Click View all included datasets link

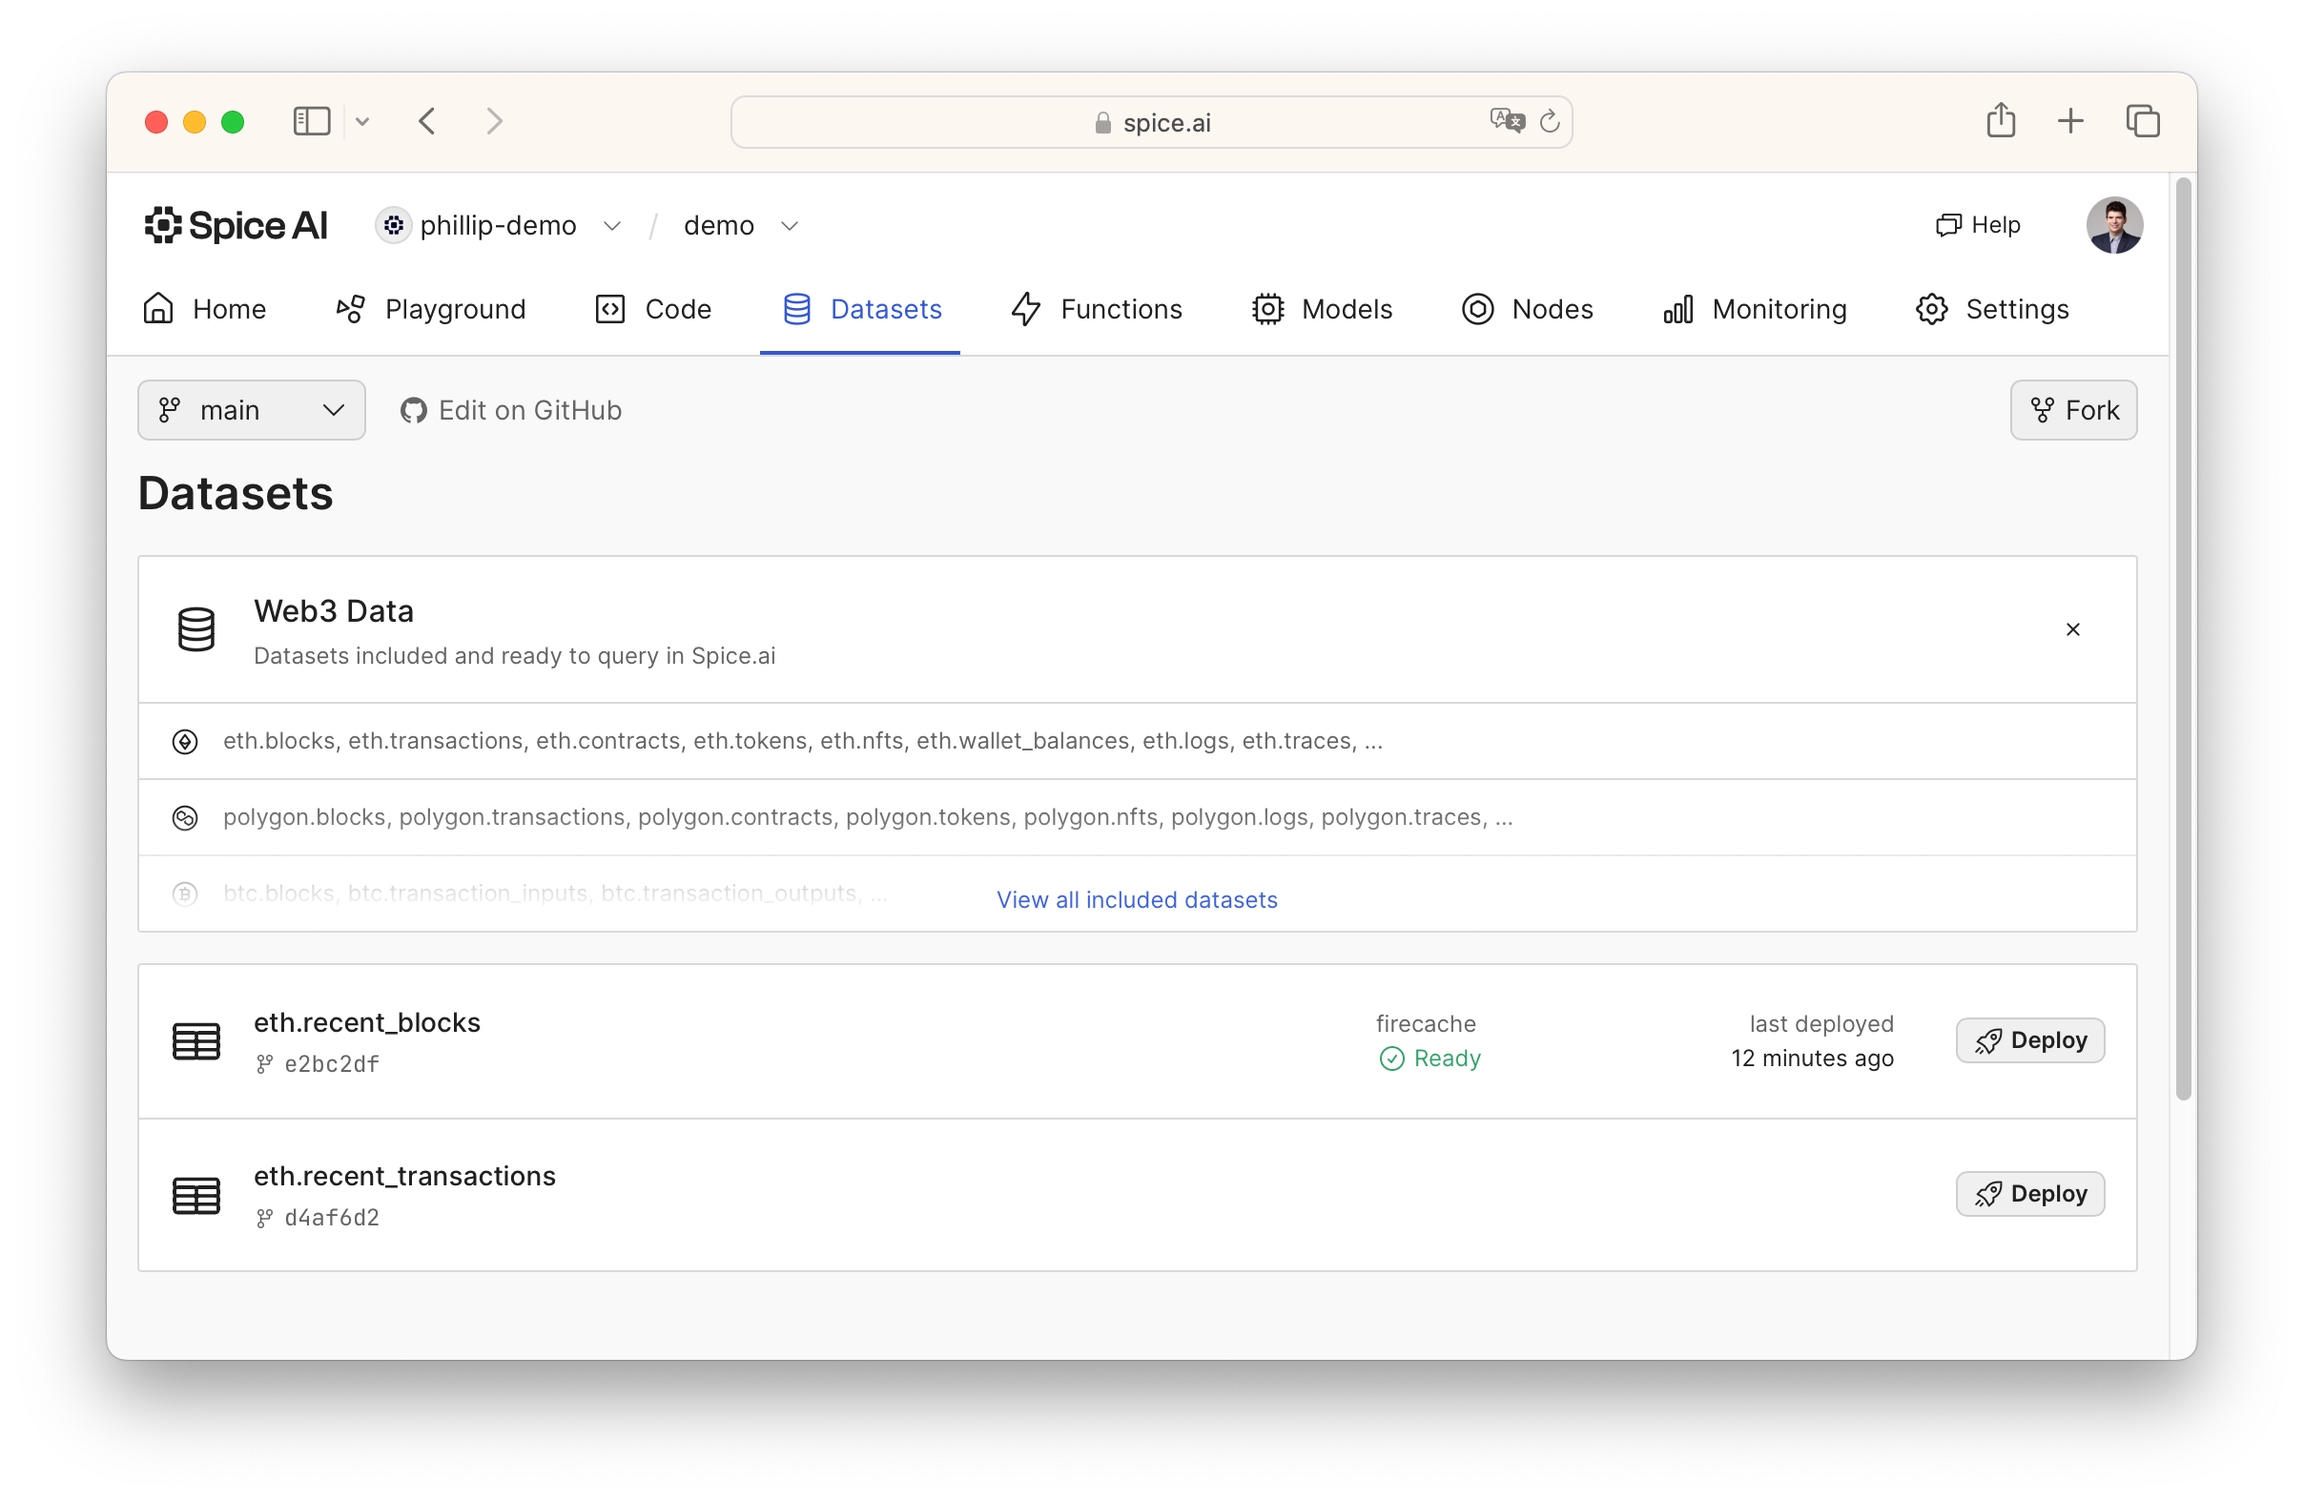pos(1136,899)
